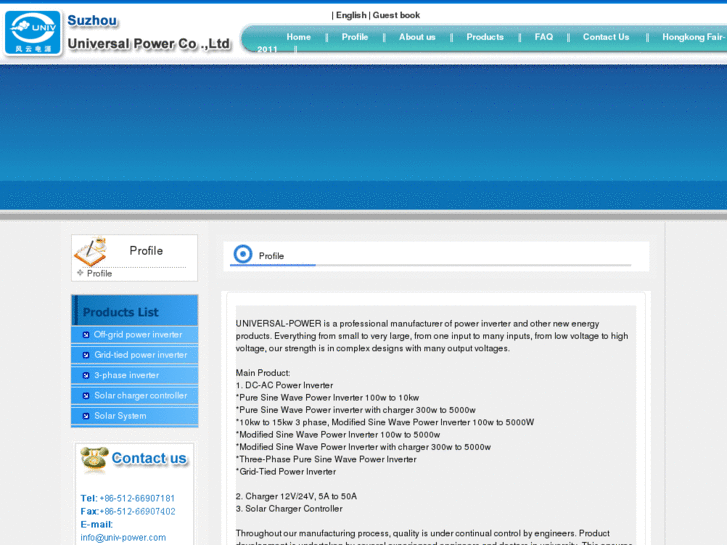This screenshot has width=727, height=545.
Task: Open the FAQ navigation item
Action: click(x=543, y=37)
